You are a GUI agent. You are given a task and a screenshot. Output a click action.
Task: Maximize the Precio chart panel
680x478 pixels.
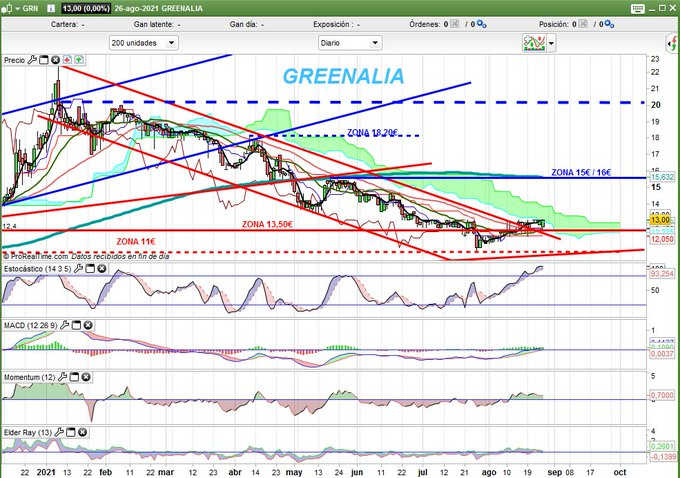tap(44, 60)
